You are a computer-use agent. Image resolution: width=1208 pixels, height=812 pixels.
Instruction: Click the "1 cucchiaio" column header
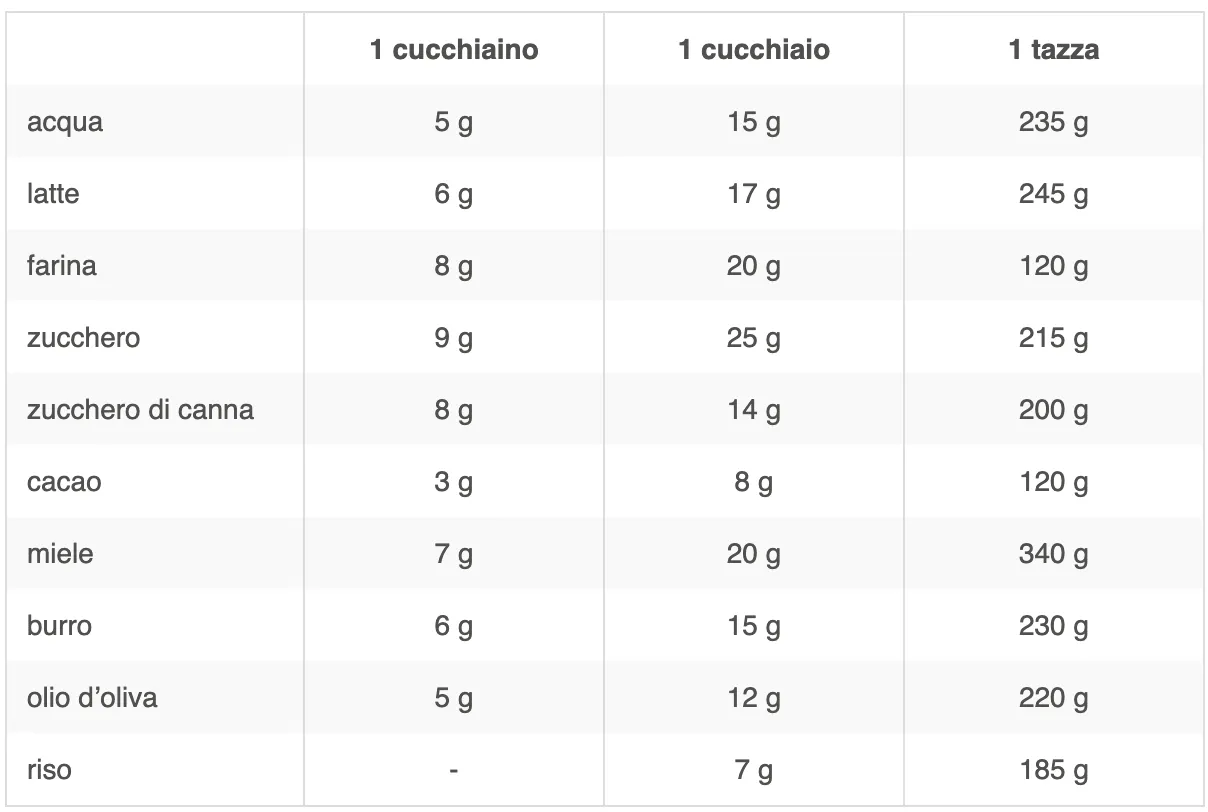[x=754, y=50]
